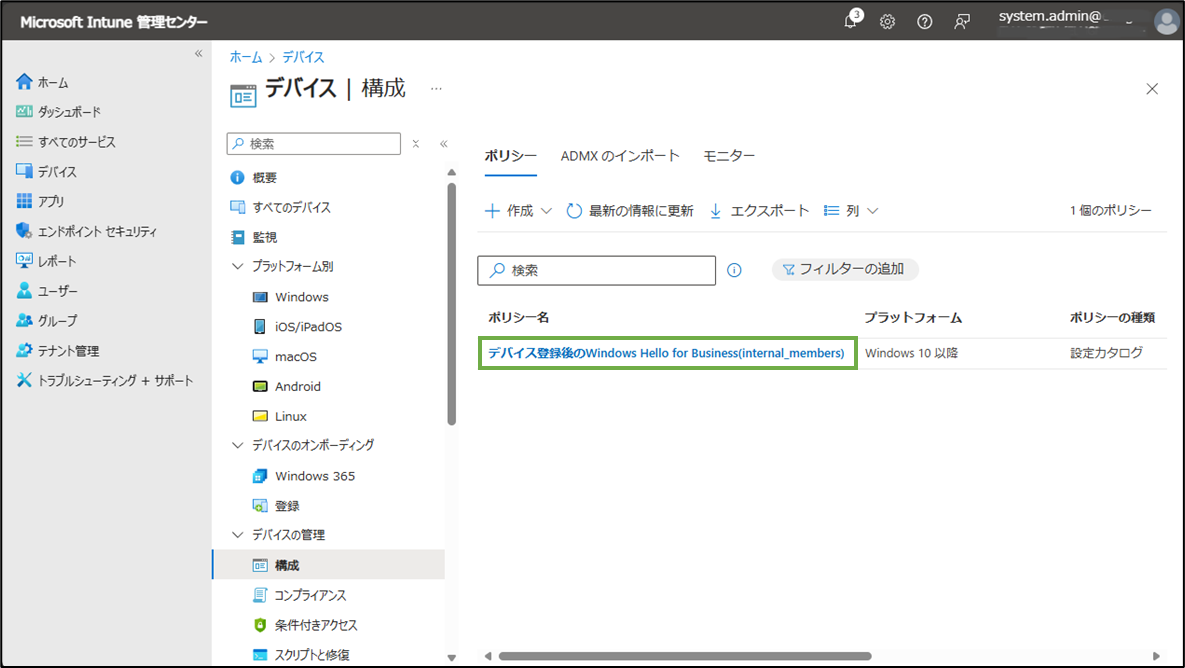Sort by プラットフォーム column header
This screenshot has height=668, width=1185.
[913, 317]
